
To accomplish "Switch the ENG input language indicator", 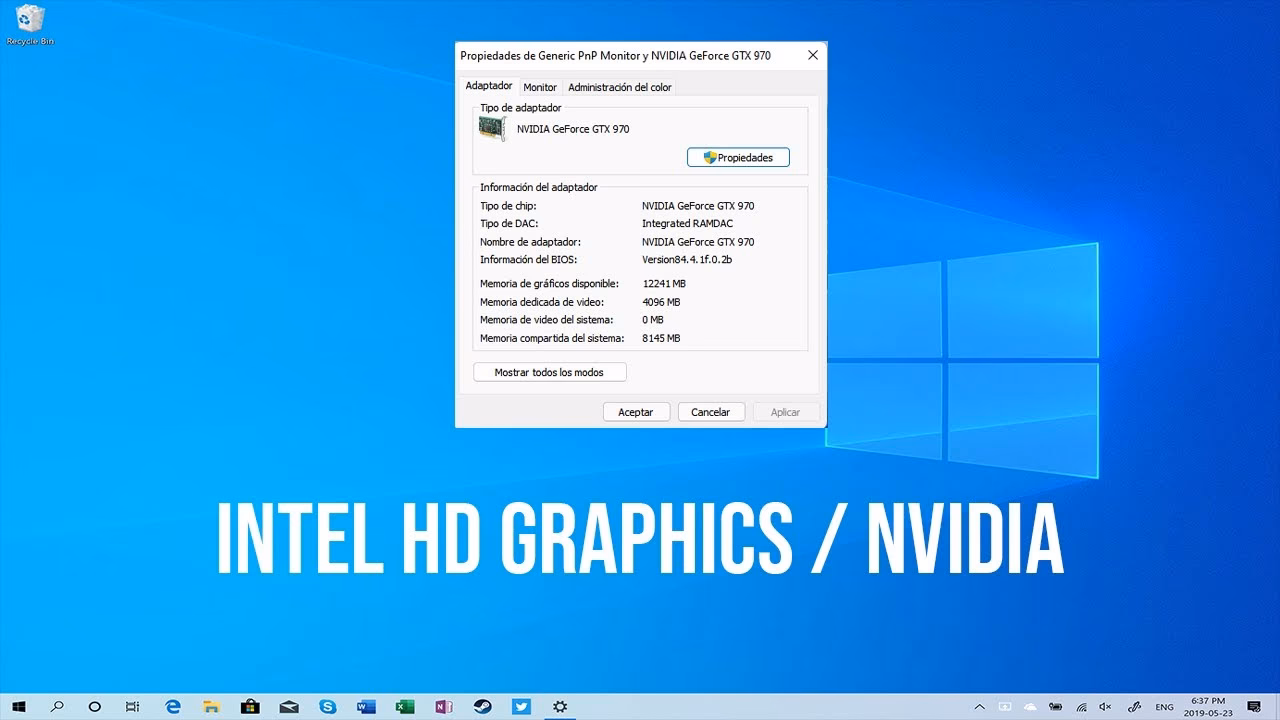I will [1165, 707].
